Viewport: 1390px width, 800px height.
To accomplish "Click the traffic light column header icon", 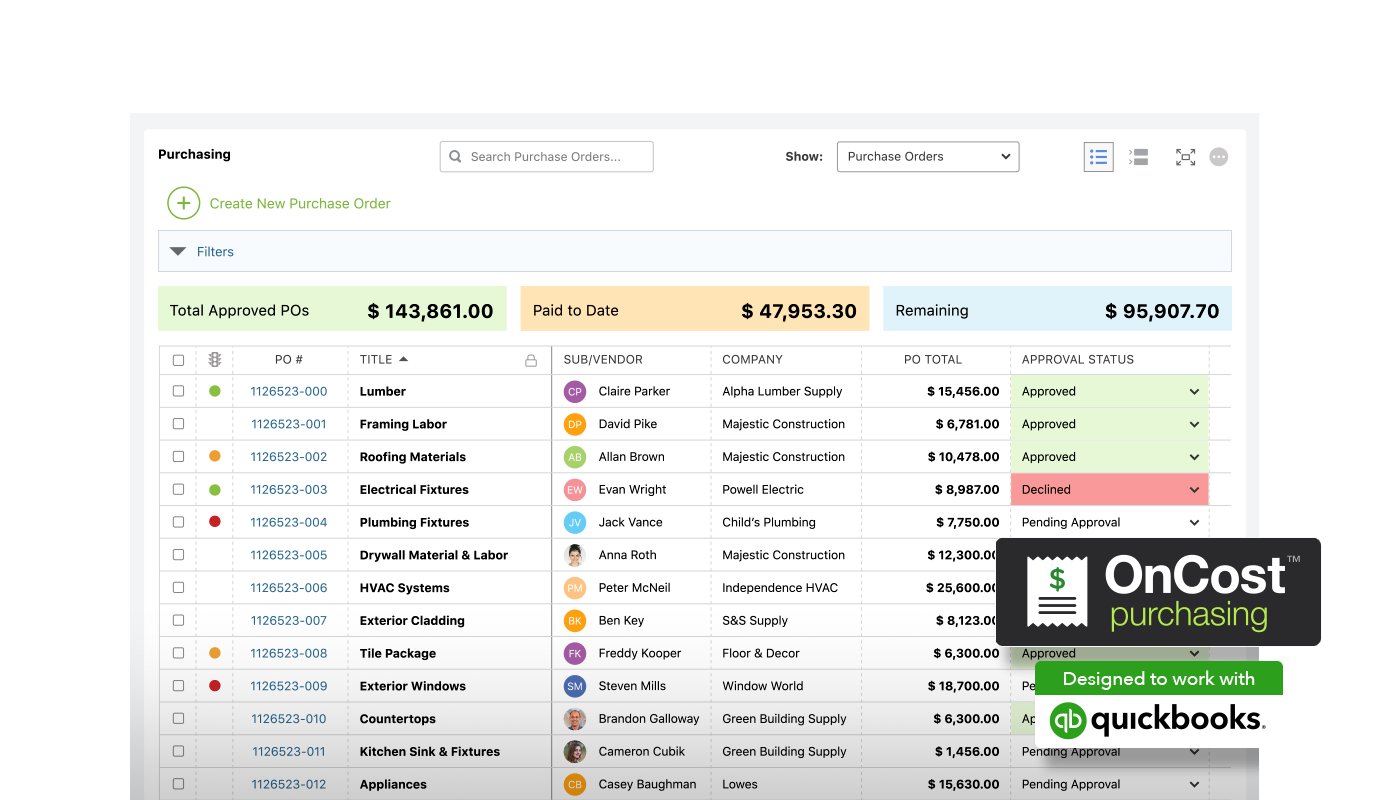I will pyautogui.click(x=214, y=360).
